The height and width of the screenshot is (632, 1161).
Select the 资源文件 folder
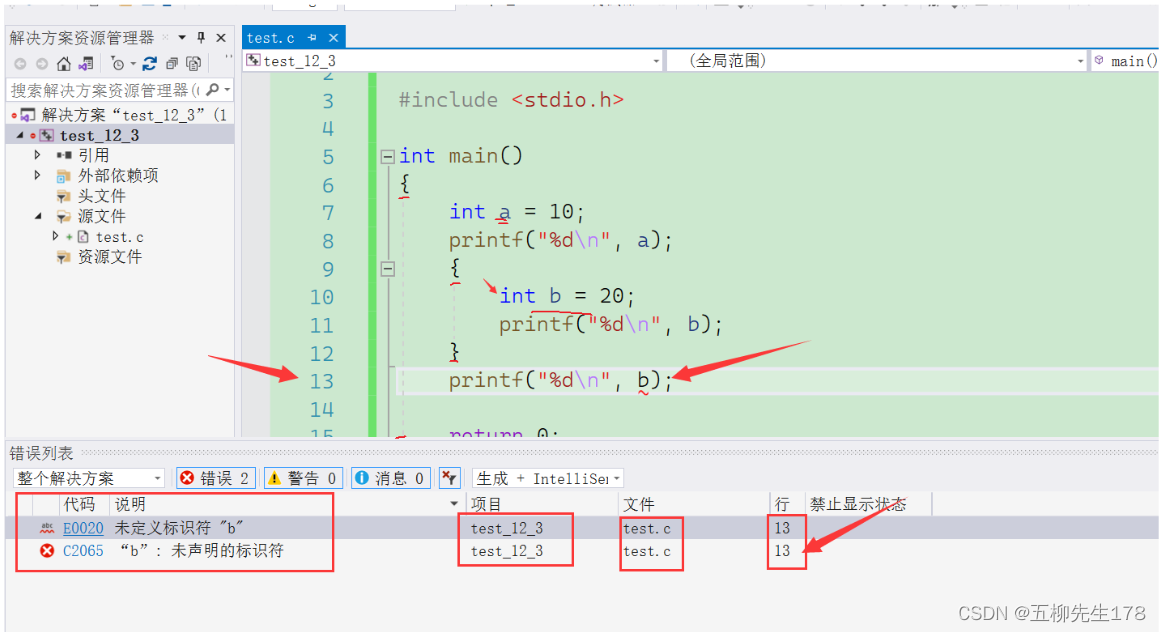pos(110,257)
